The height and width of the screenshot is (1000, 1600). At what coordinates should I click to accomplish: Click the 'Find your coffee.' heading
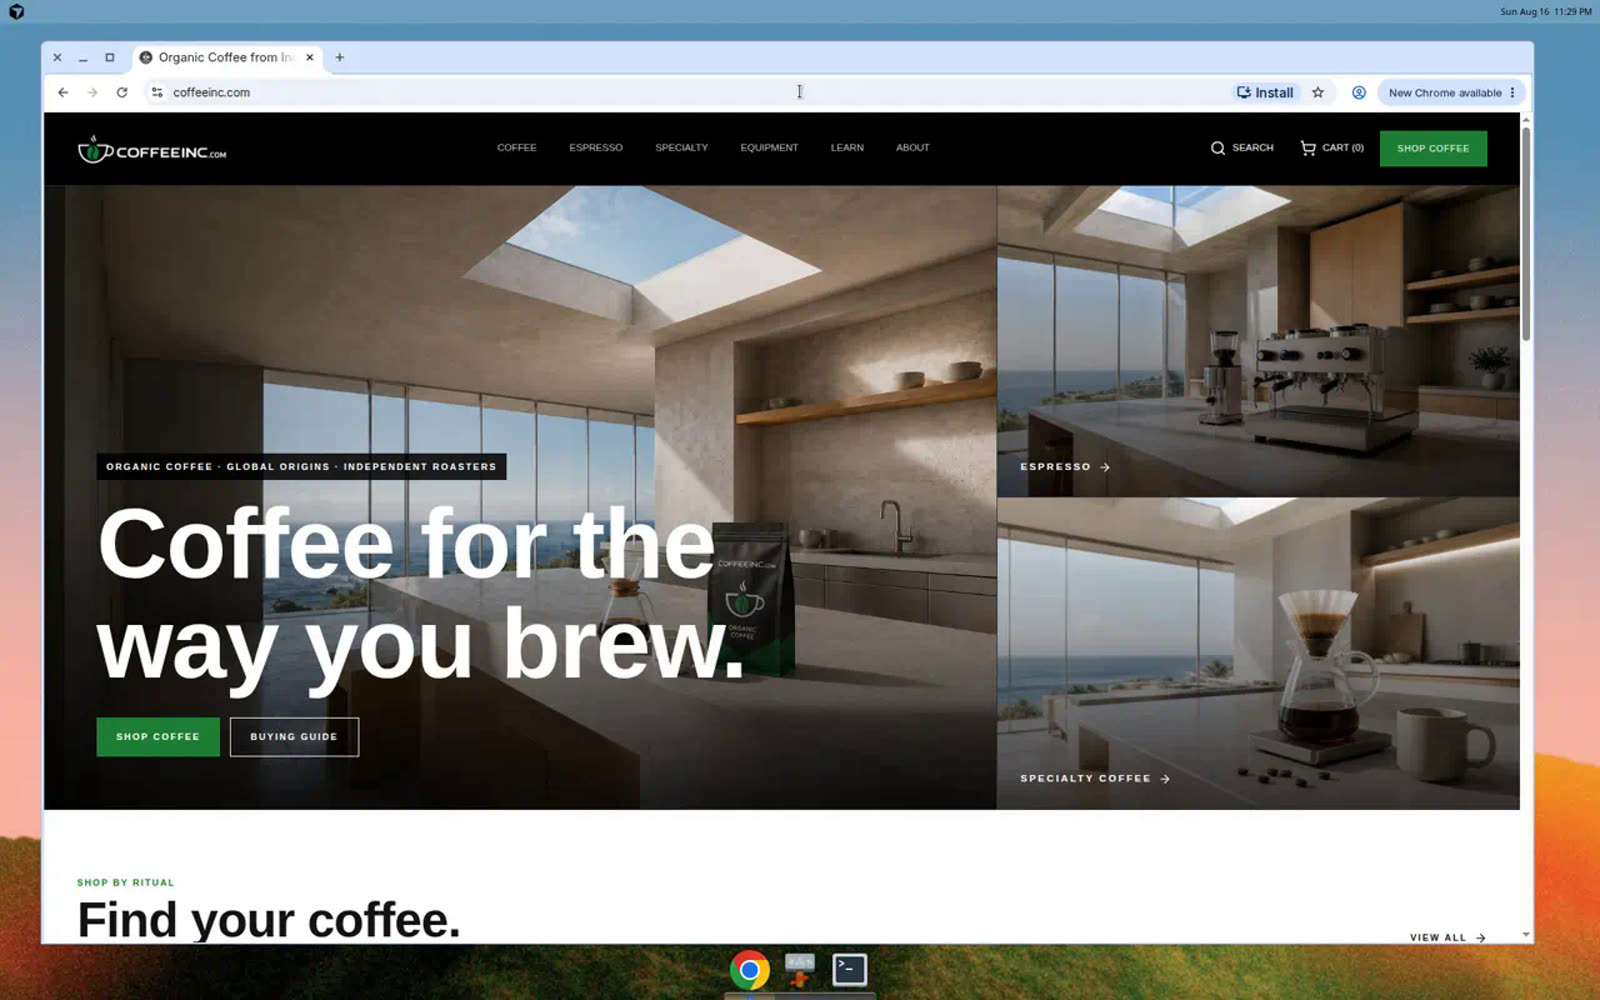point(269,920)
